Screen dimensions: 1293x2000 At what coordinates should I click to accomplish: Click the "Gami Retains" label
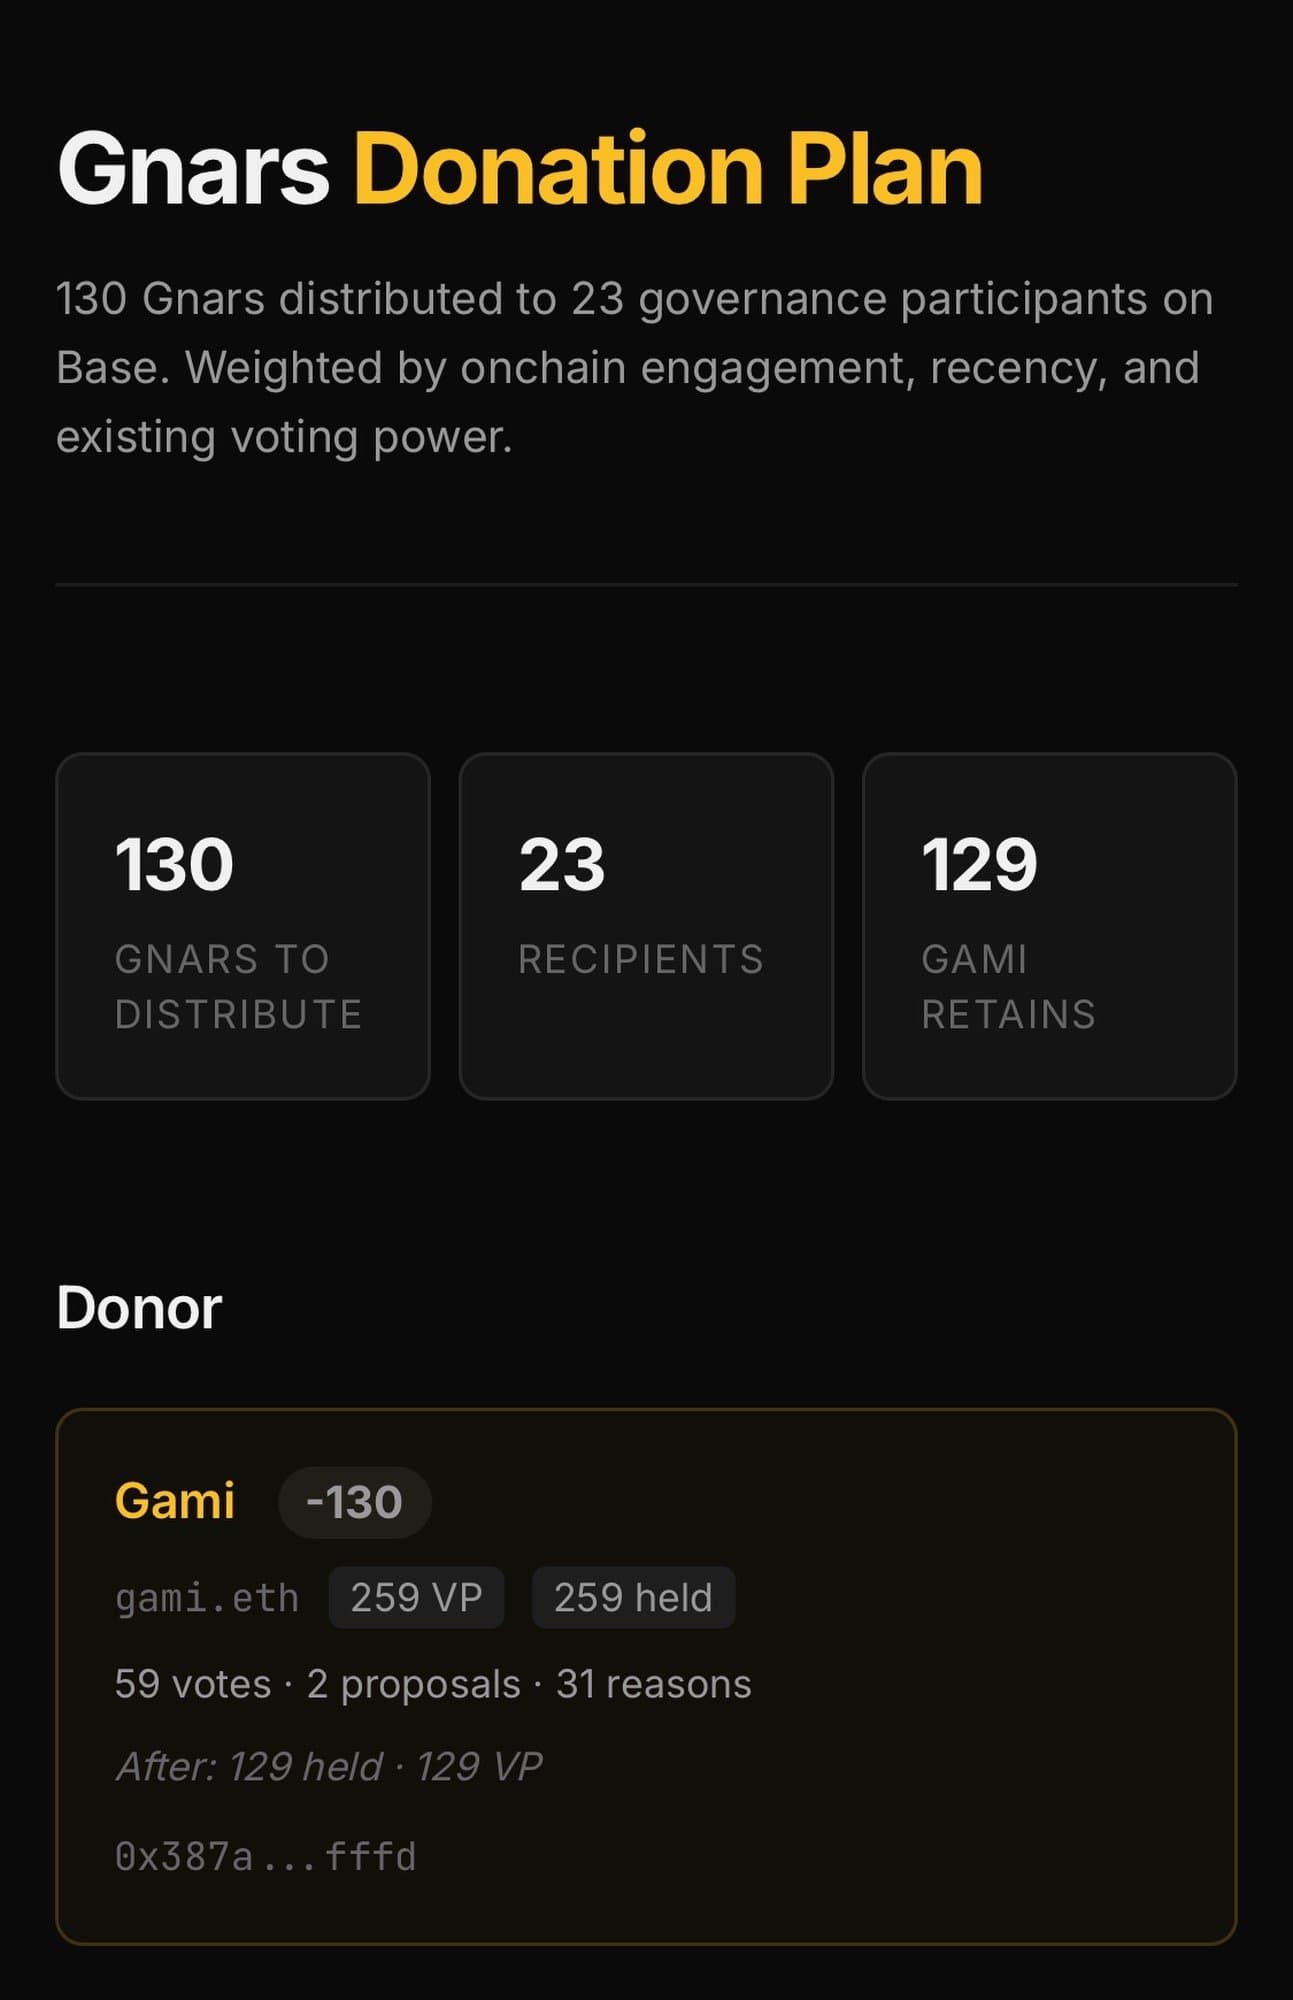1008,986
